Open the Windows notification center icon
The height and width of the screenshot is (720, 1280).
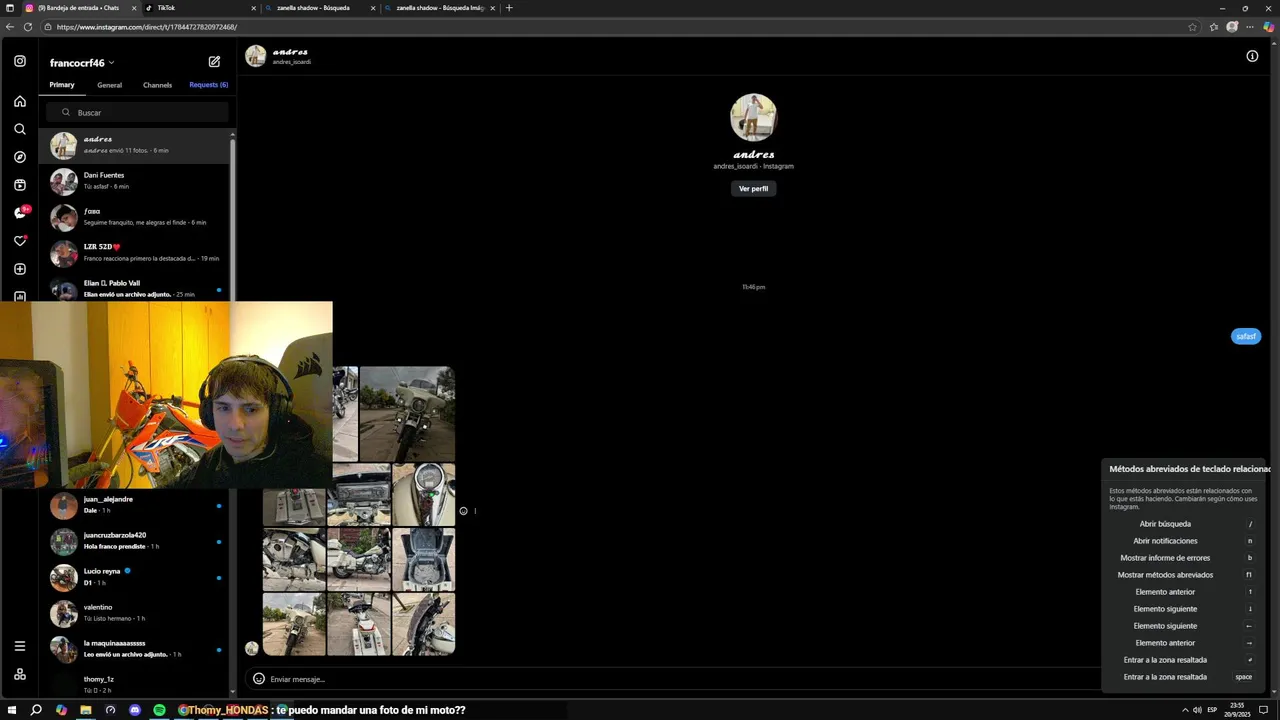tap(1263, 710)
